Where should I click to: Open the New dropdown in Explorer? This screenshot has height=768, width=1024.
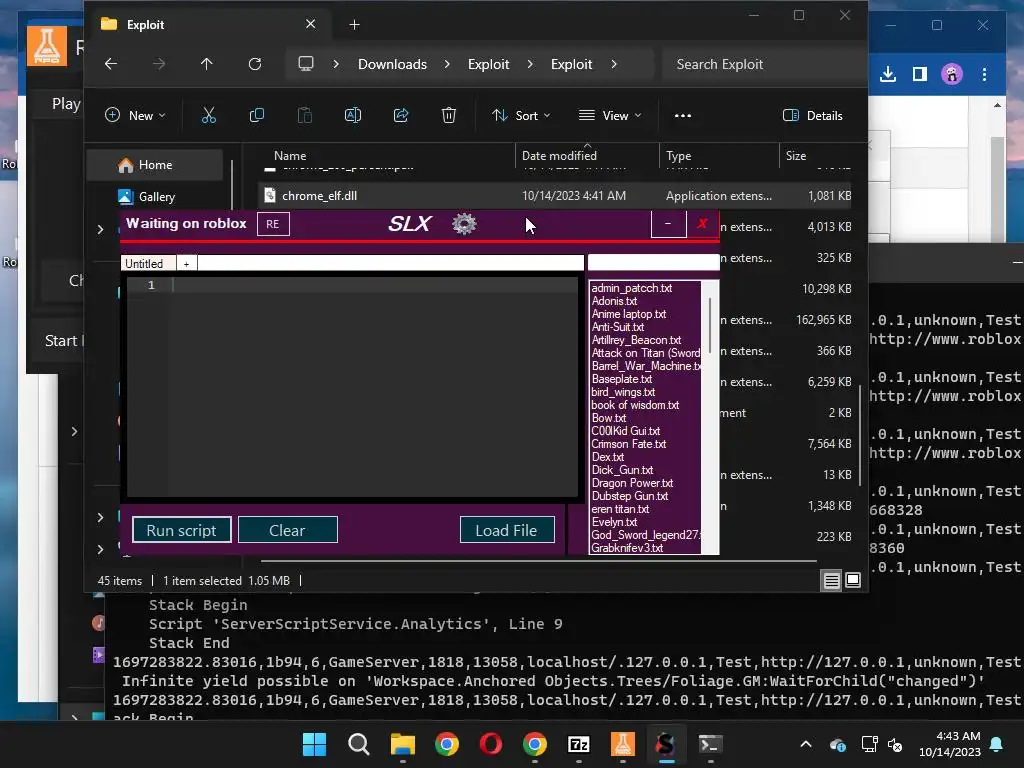[x=135, y=116]
